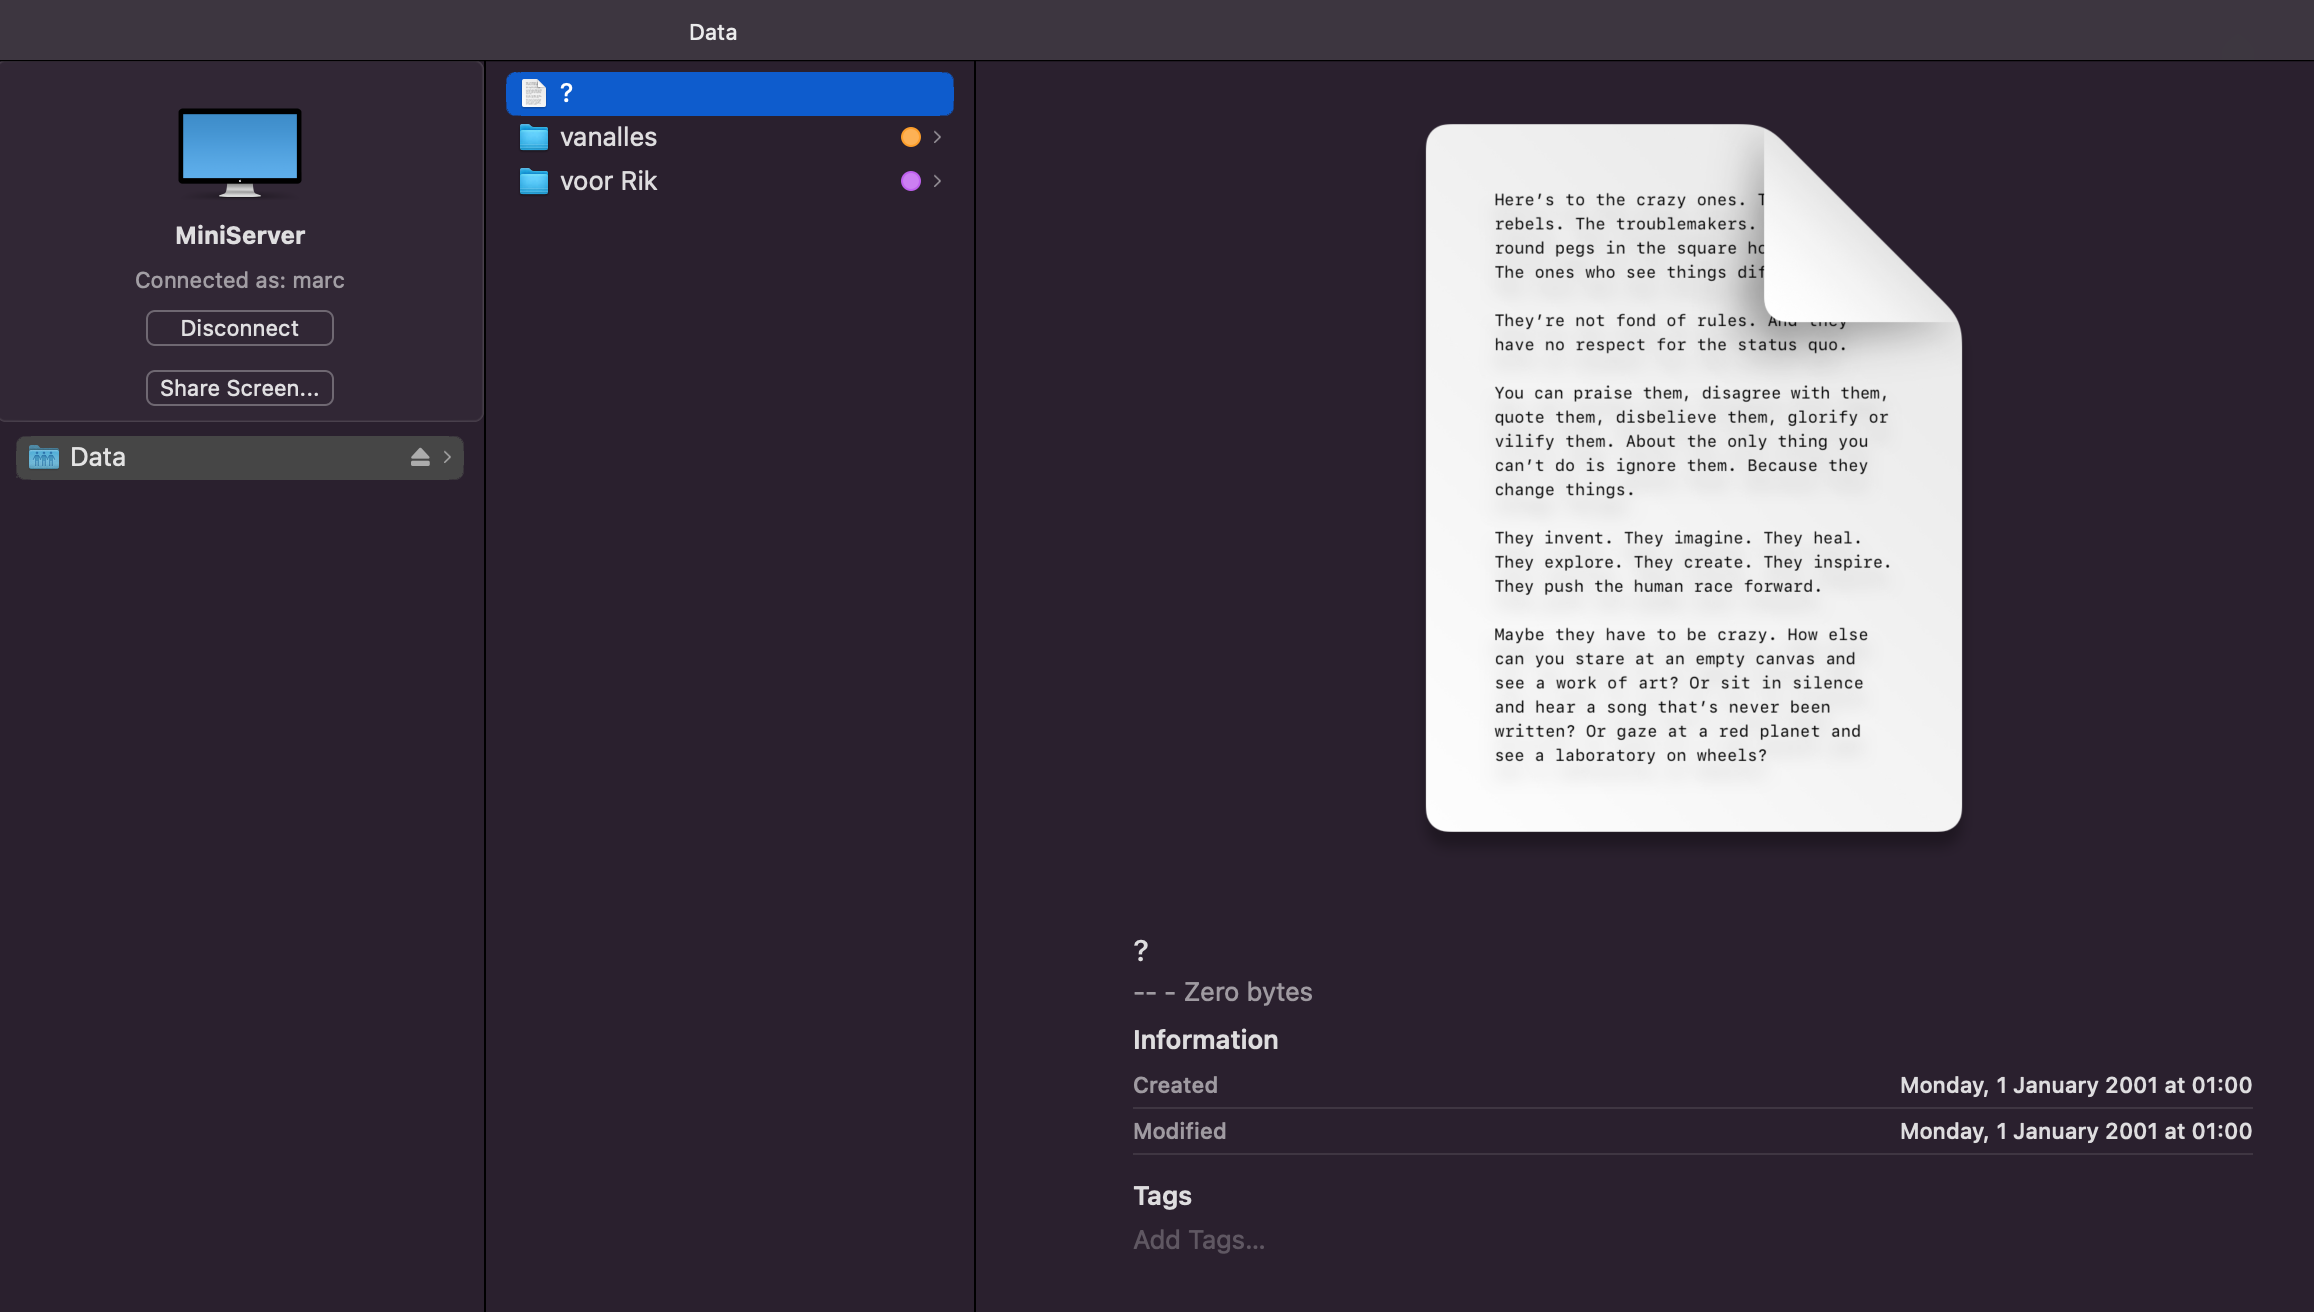
Task: Click the Data window title
Action: (x=713, y=32)
